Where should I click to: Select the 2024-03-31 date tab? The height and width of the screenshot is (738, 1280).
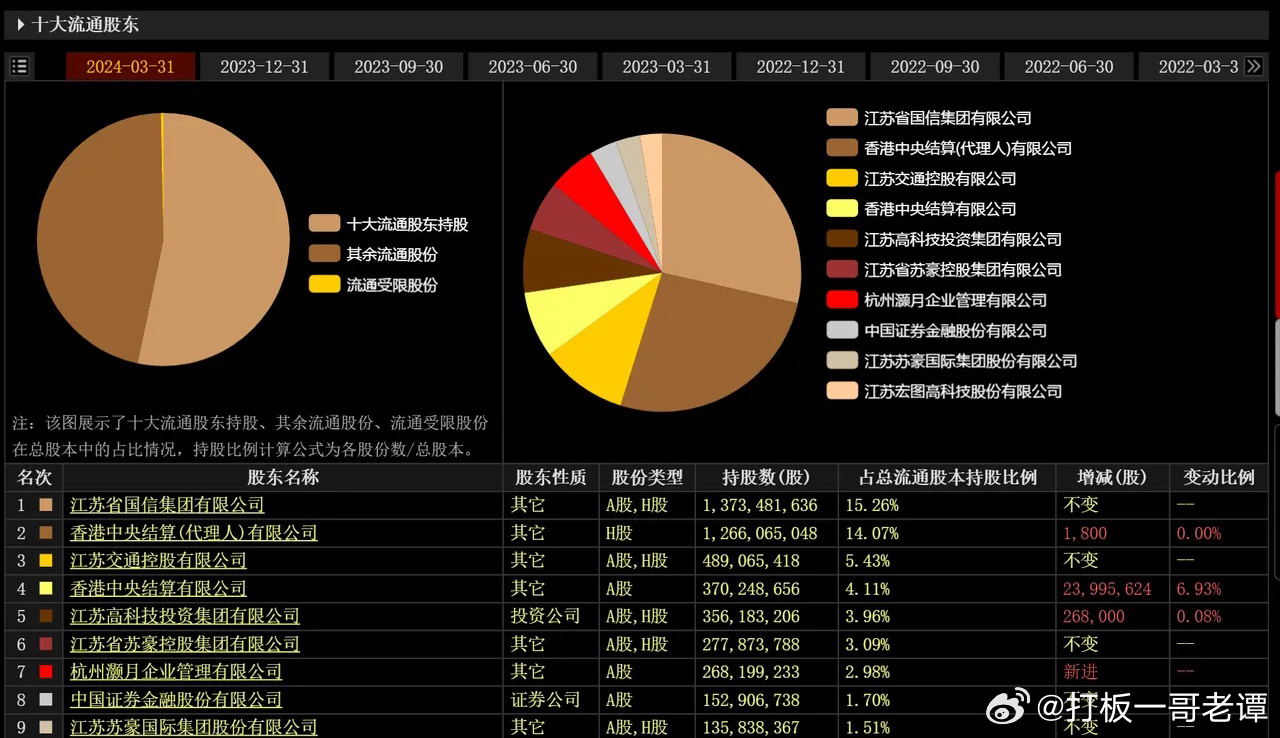(130, 67)
